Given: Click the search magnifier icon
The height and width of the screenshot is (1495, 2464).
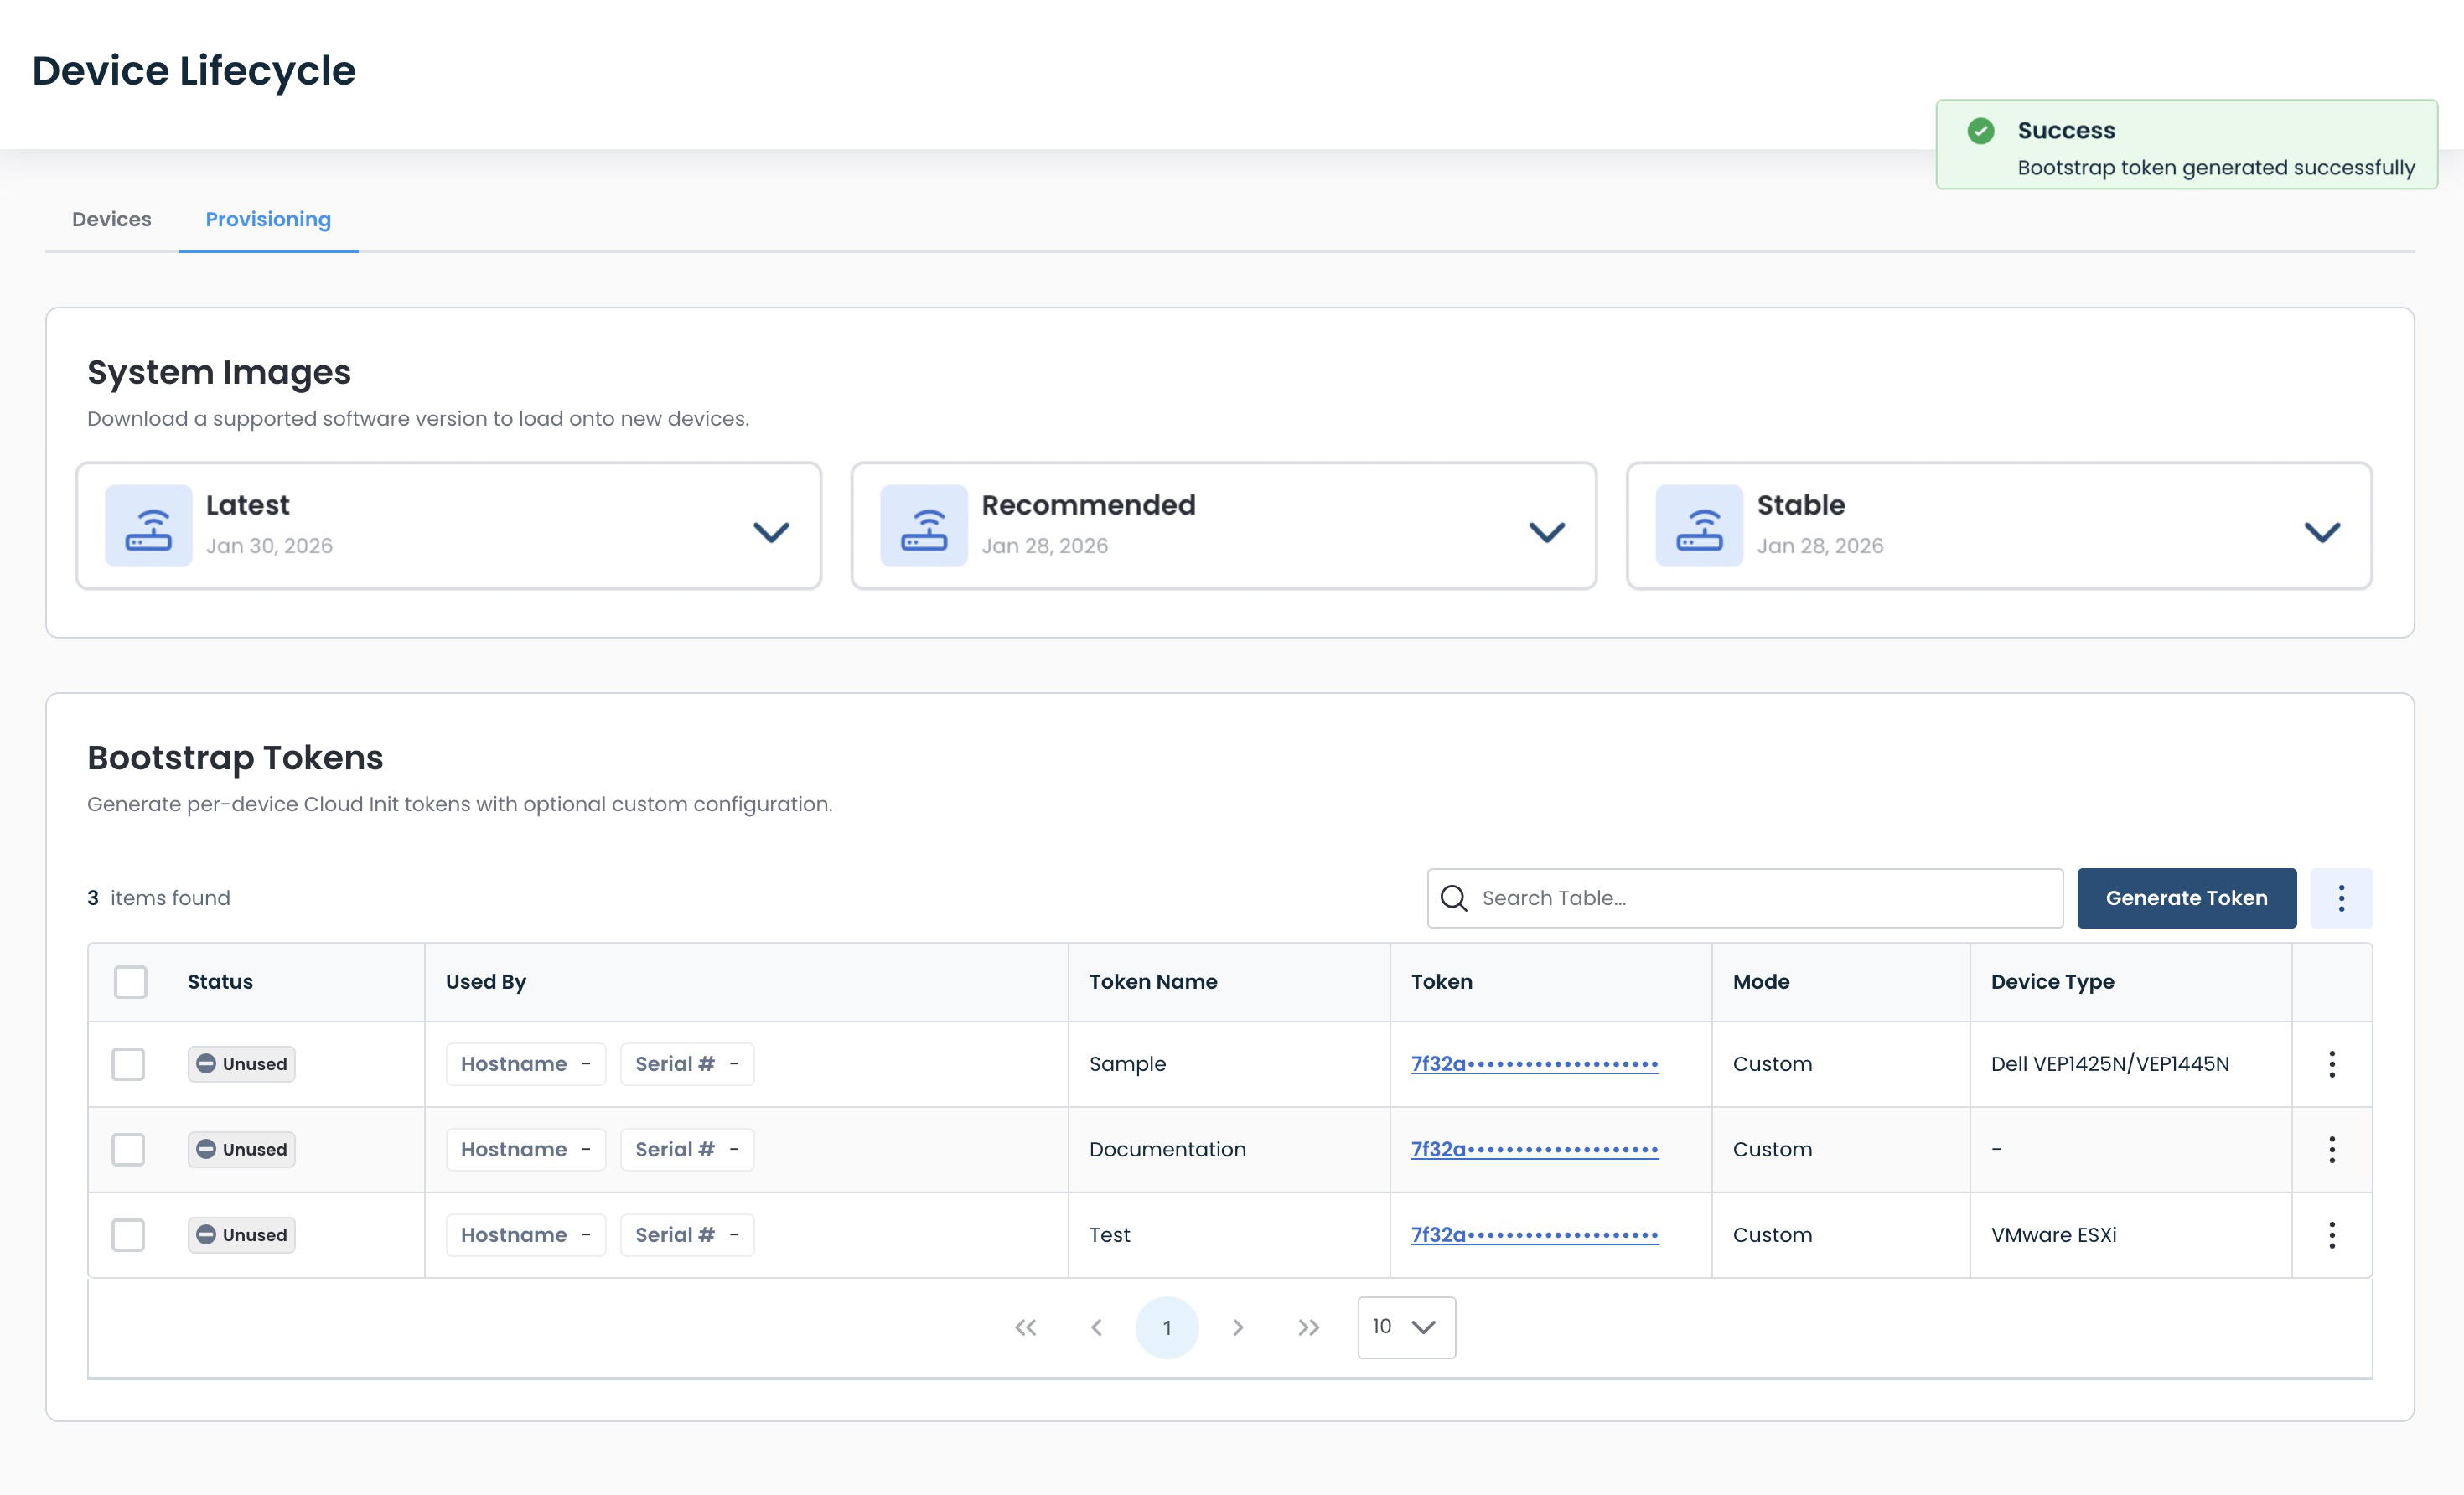Looking at the screenshot, I should pos(1454,898).
